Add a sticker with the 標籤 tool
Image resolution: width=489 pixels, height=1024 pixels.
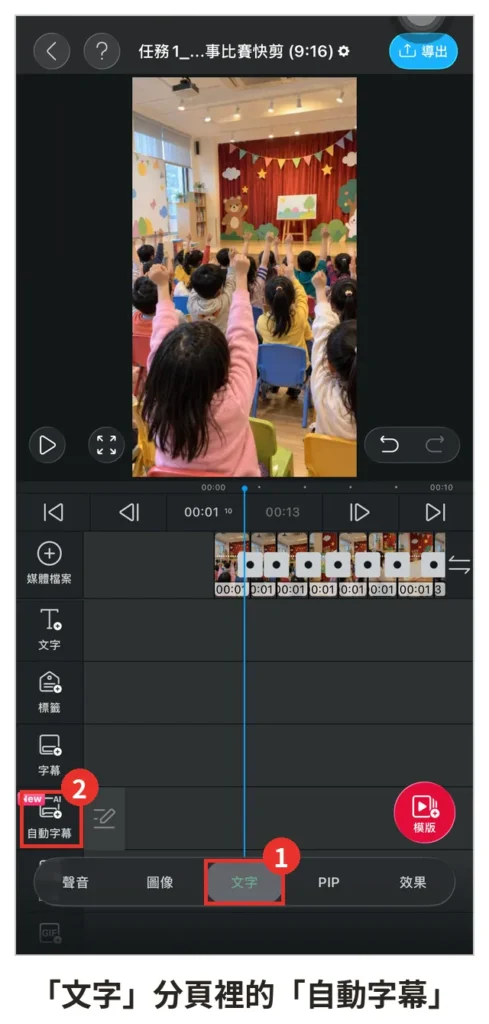pos(50,692)
